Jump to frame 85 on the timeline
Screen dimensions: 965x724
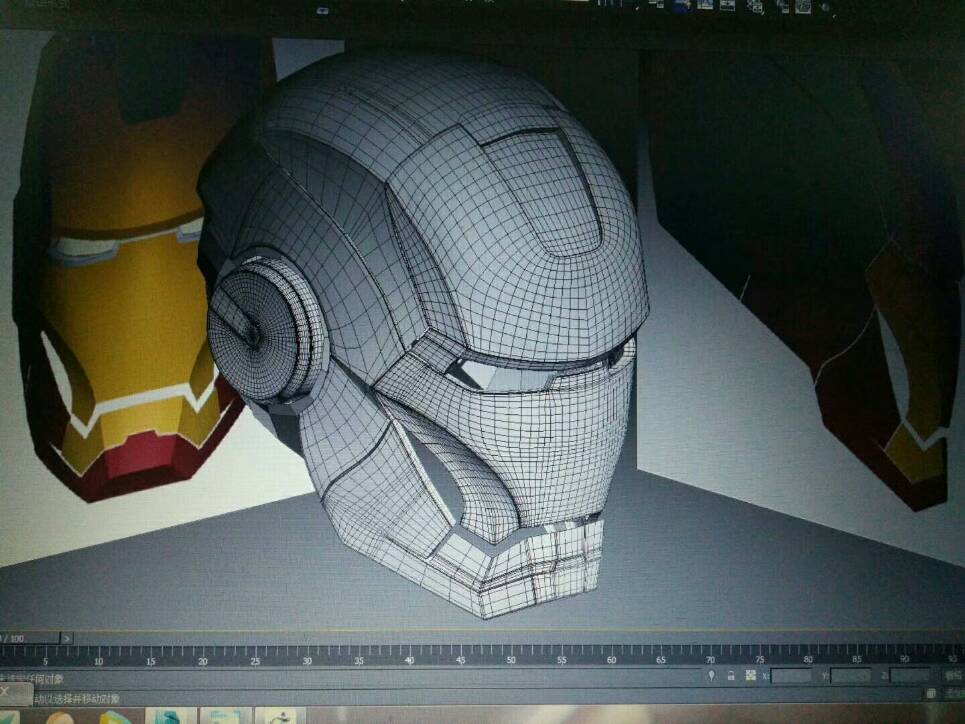point(857,659)
